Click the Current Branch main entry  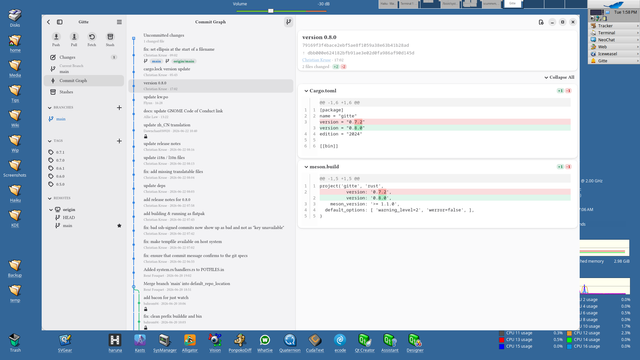pos(84,69)
